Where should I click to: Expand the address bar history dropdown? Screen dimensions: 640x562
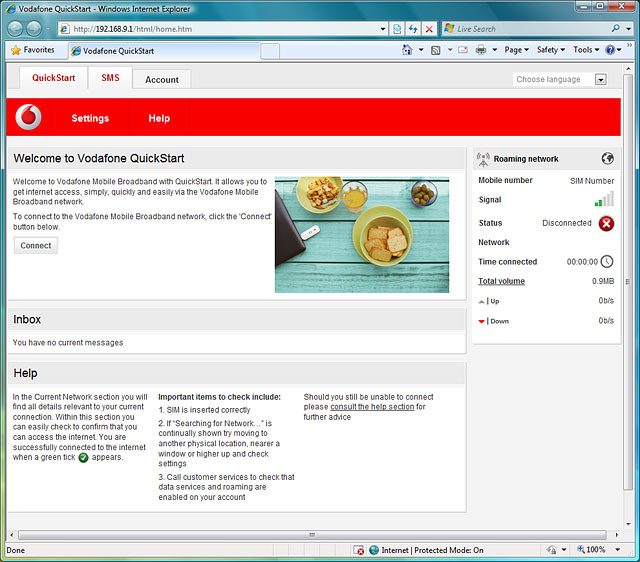[x=383, y=29]
